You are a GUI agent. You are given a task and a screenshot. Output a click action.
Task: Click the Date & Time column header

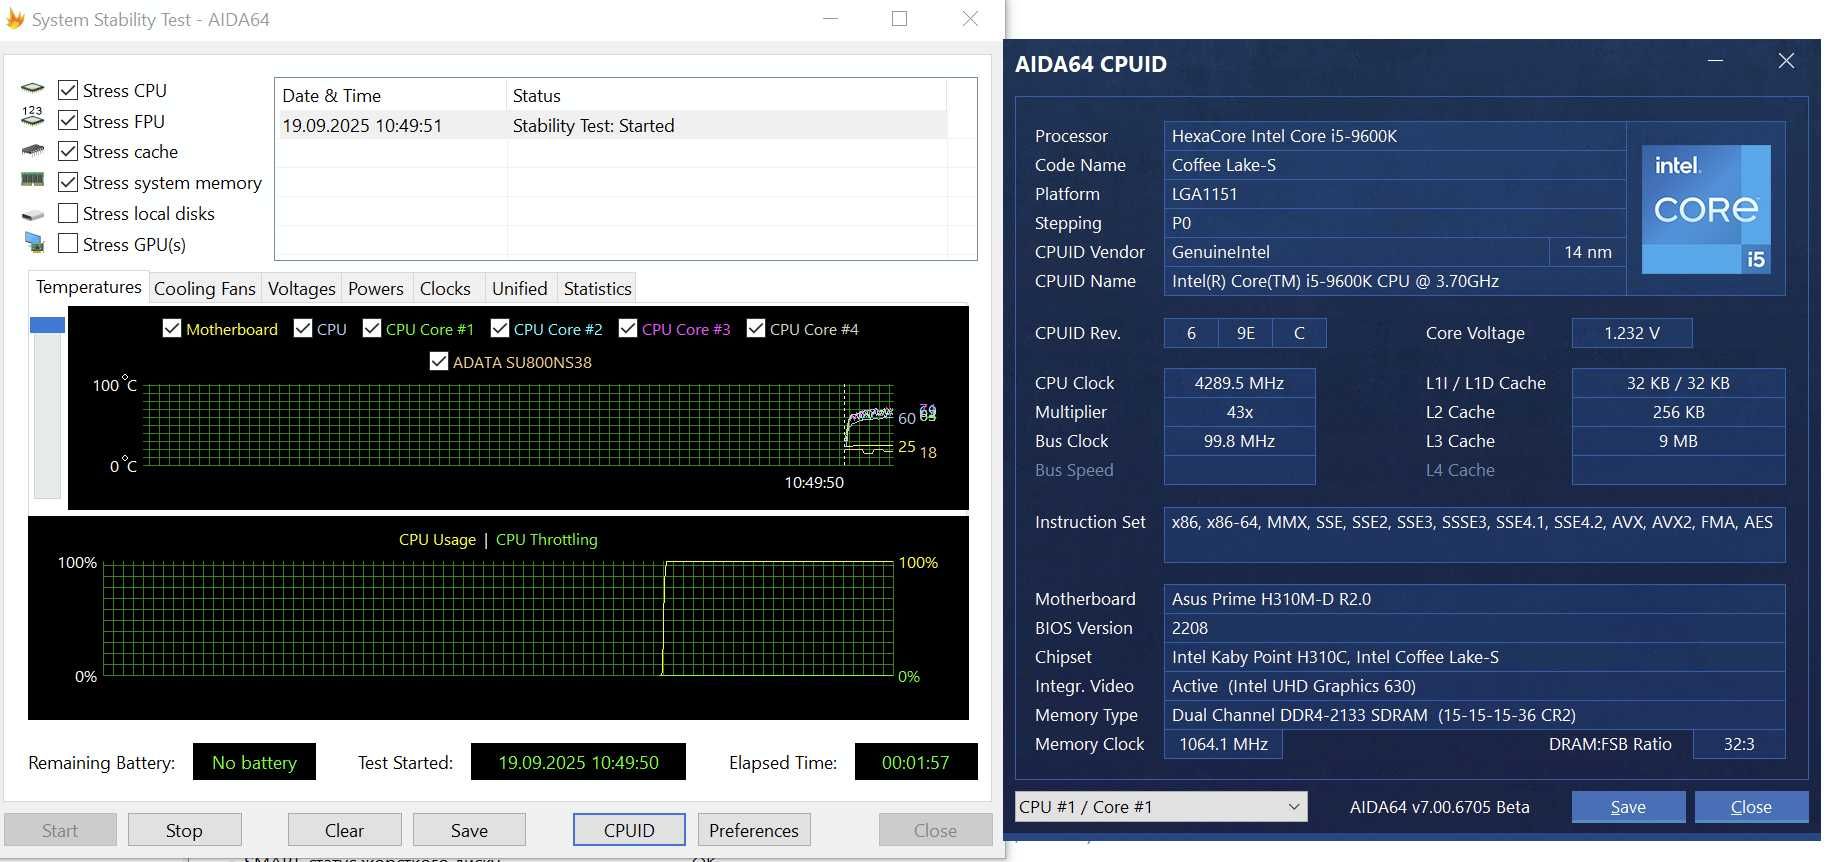[390, 95]
